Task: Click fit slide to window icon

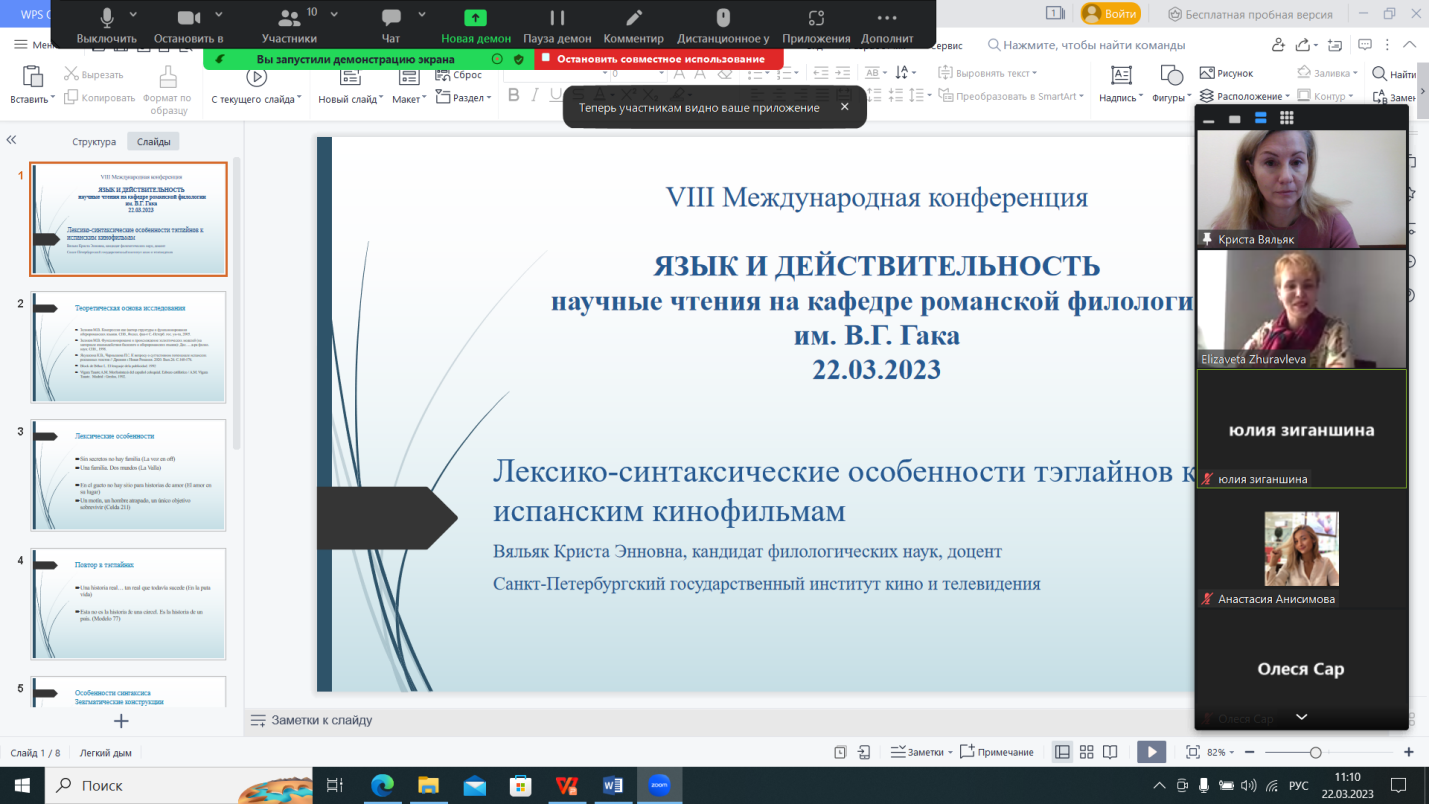Action: [1192, 752]
